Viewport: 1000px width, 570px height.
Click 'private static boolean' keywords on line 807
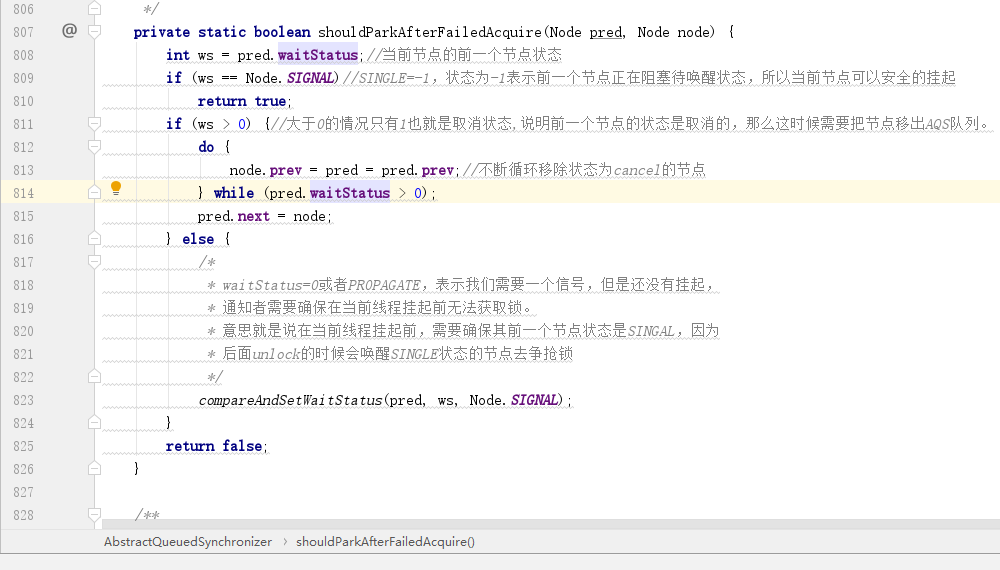tap(222, 32)
